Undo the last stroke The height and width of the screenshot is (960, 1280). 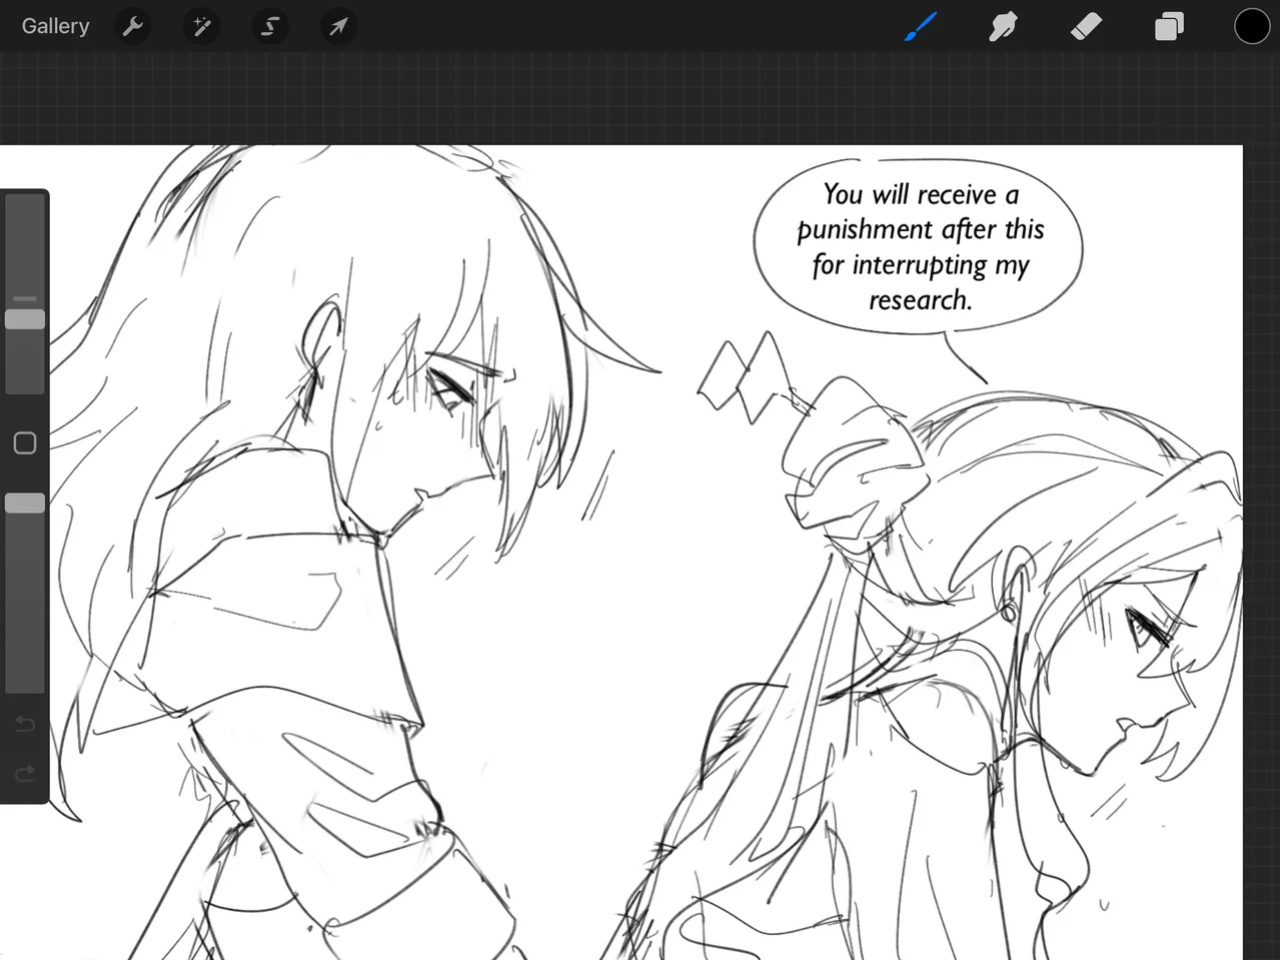(25, 723)
